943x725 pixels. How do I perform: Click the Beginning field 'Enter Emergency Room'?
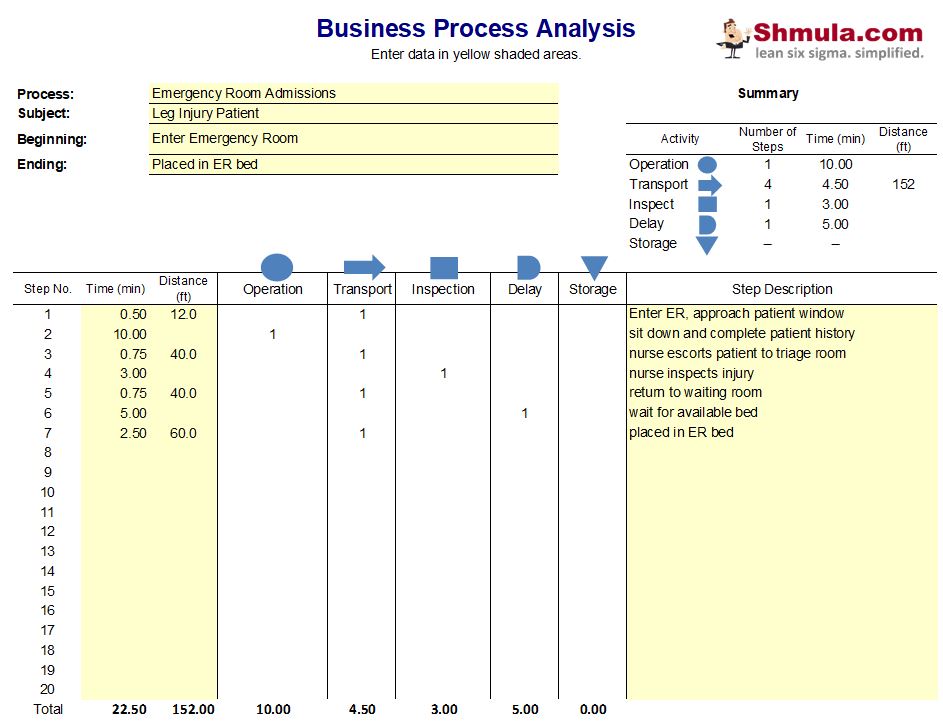(353, 139)
